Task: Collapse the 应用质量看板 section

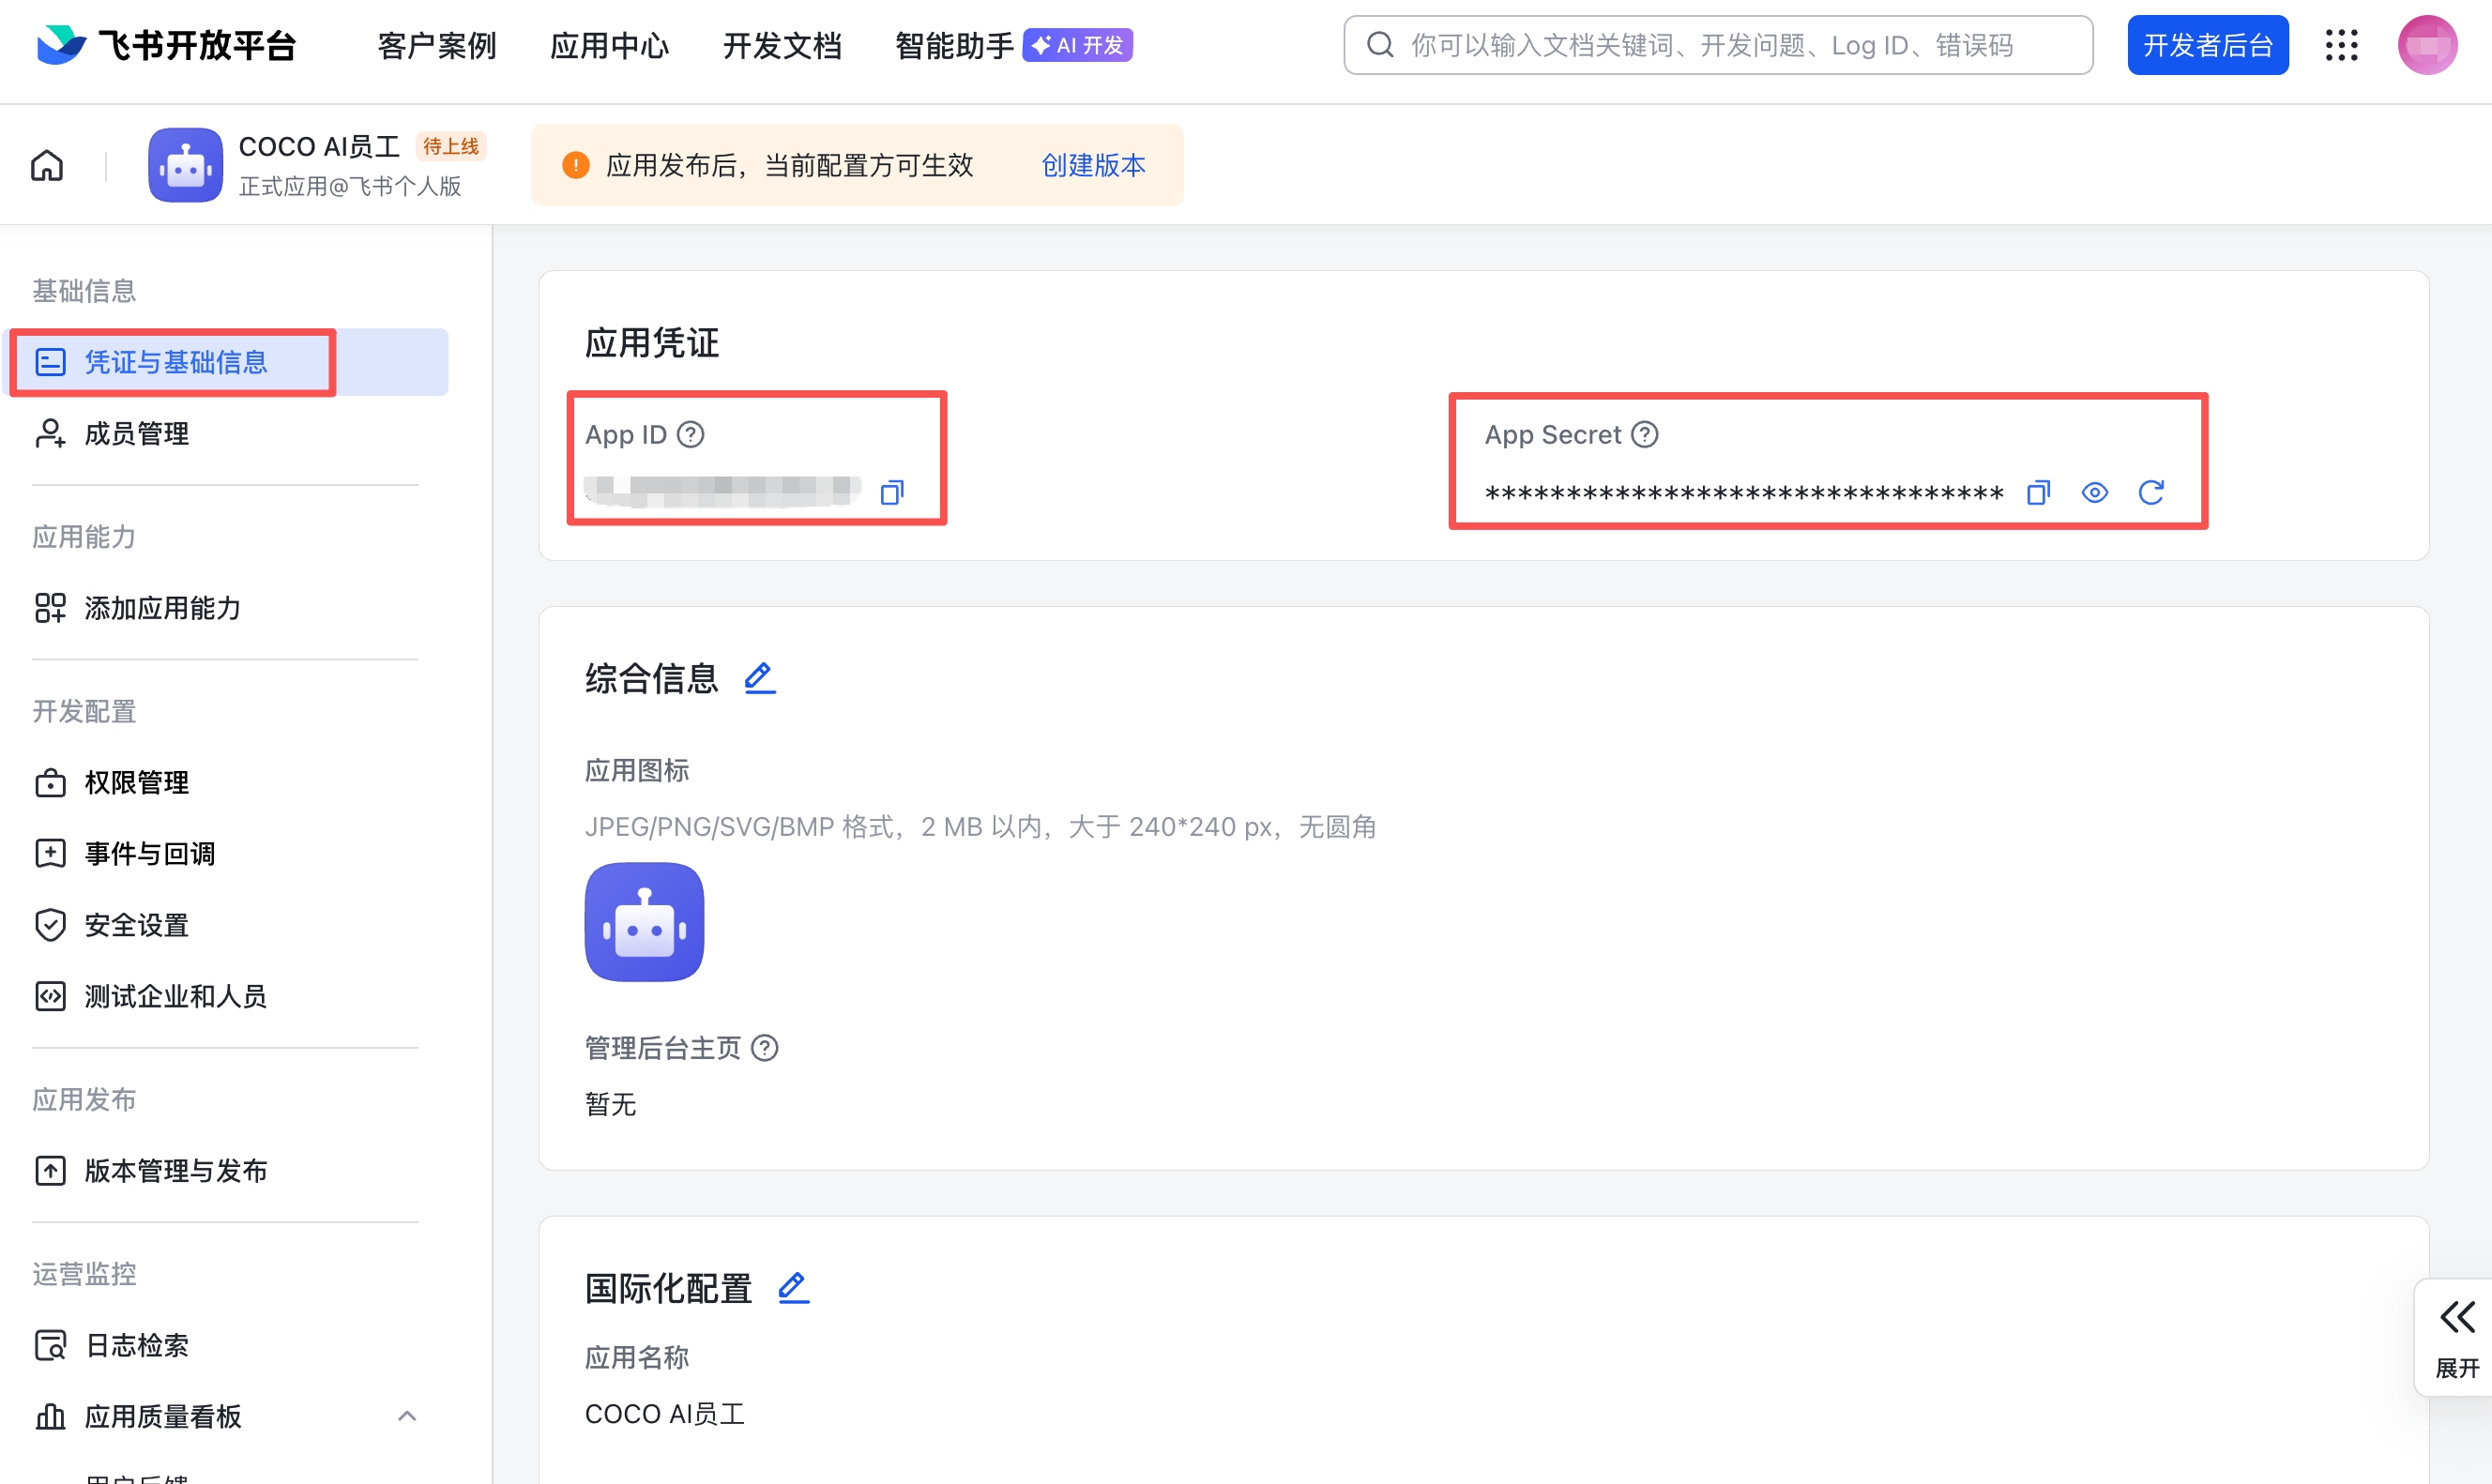Action: [407, 1416]
